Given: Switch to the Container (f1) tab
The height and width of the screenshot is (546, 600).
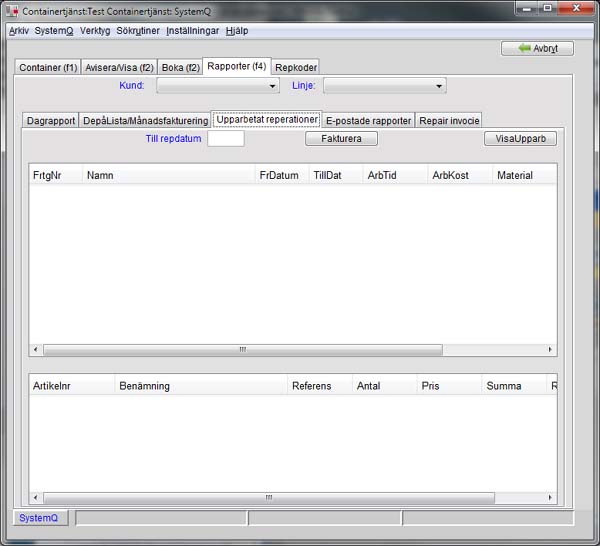Looking at the screenshot, I should 48,67.
